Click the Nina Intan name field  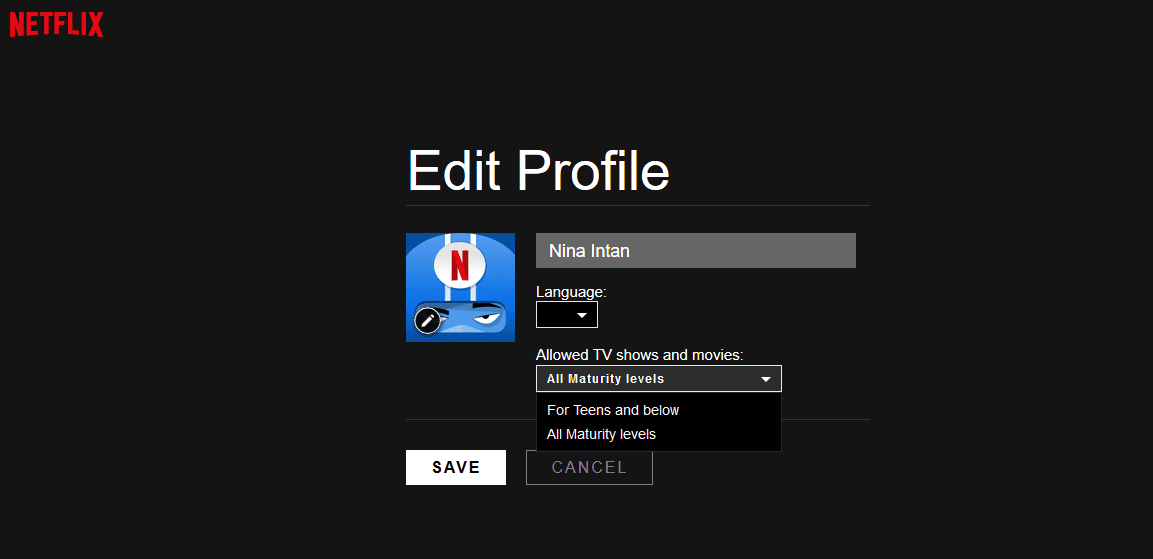point(696,251)
